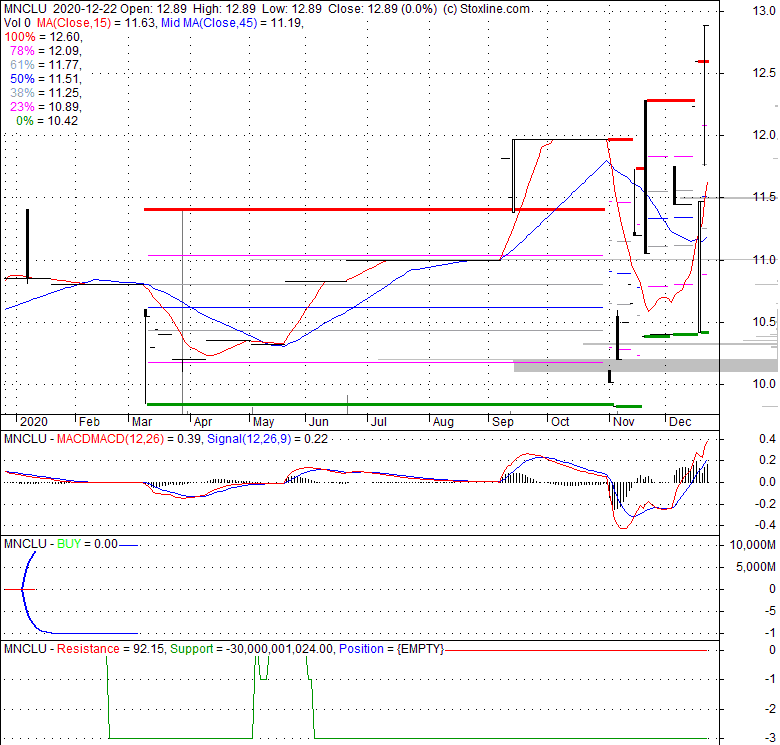Click the 10.5 price axis label

pyautogui.click(x=764, y=322)
